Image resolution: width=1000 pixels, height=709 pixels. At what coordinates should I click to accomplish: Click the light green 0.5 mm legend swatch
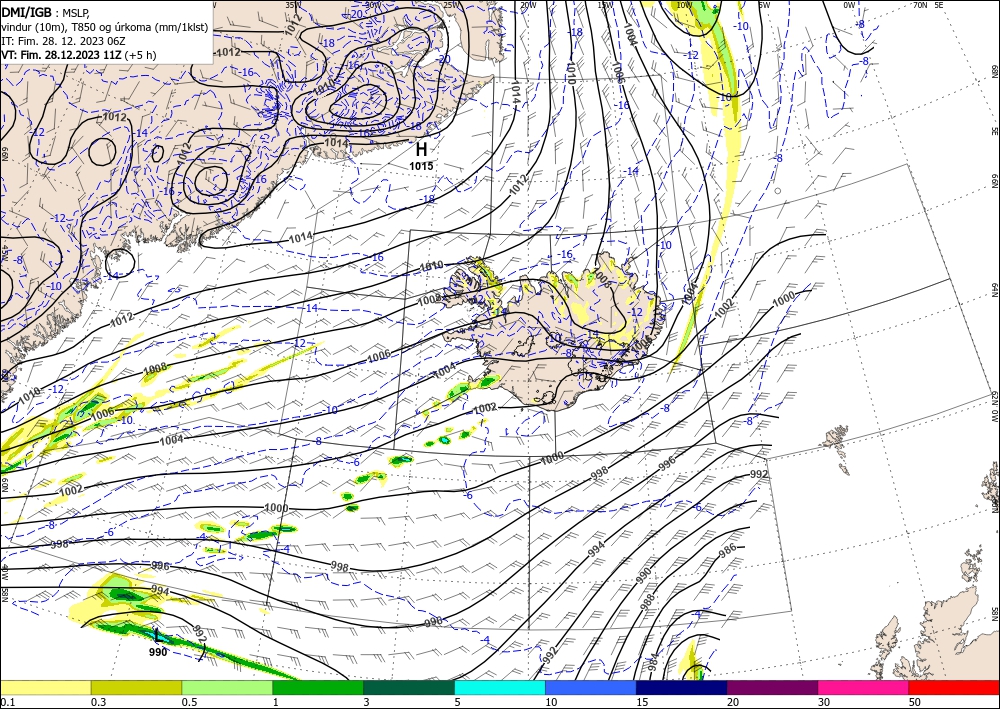tap(227, 687)
